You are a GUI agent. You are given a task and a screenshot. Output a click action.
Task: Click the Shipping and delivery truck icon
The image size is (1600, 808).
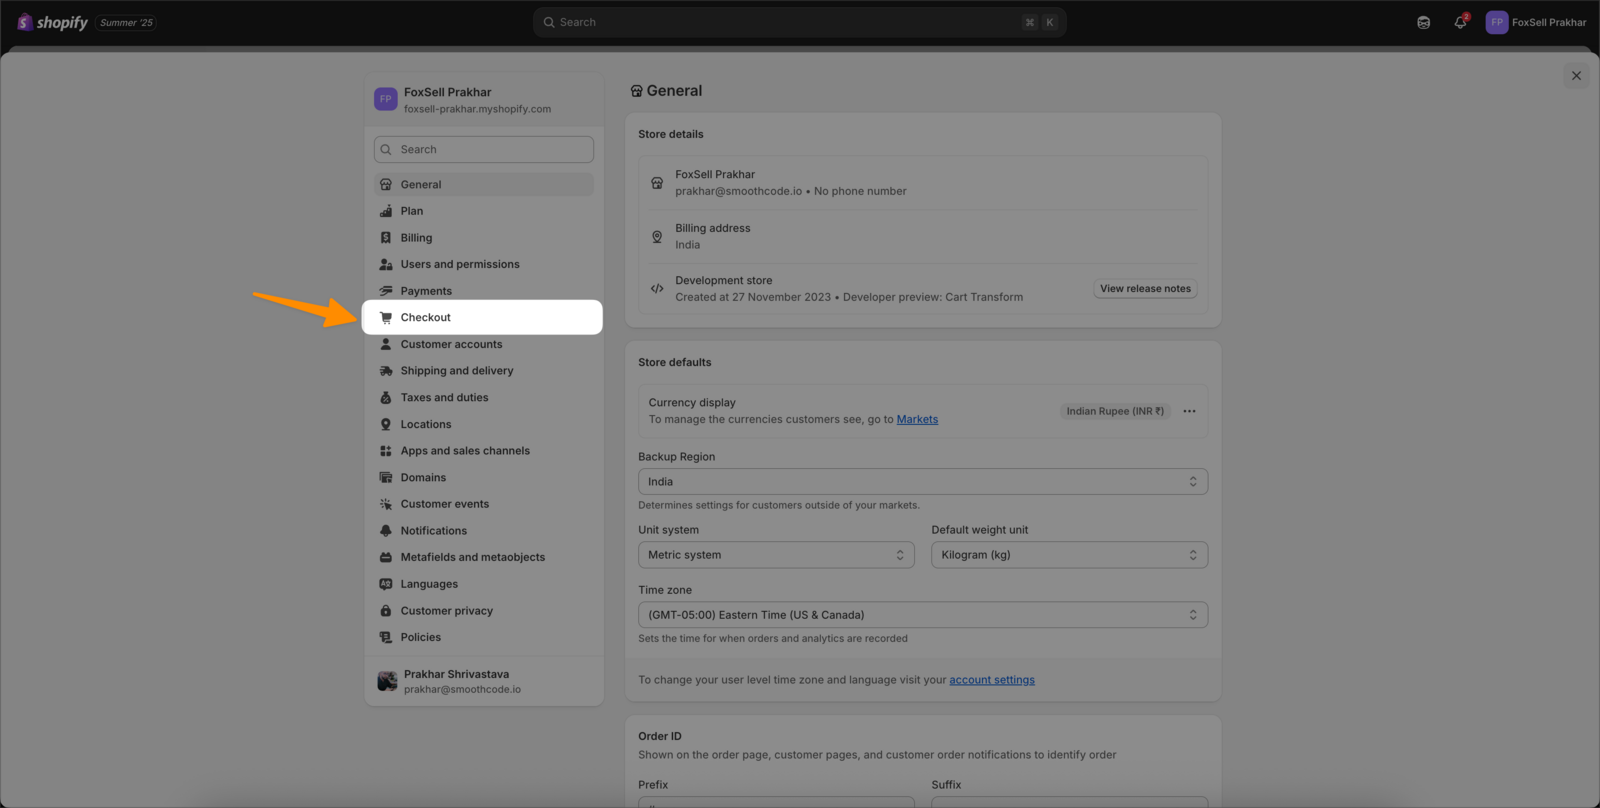coord(386,371)
